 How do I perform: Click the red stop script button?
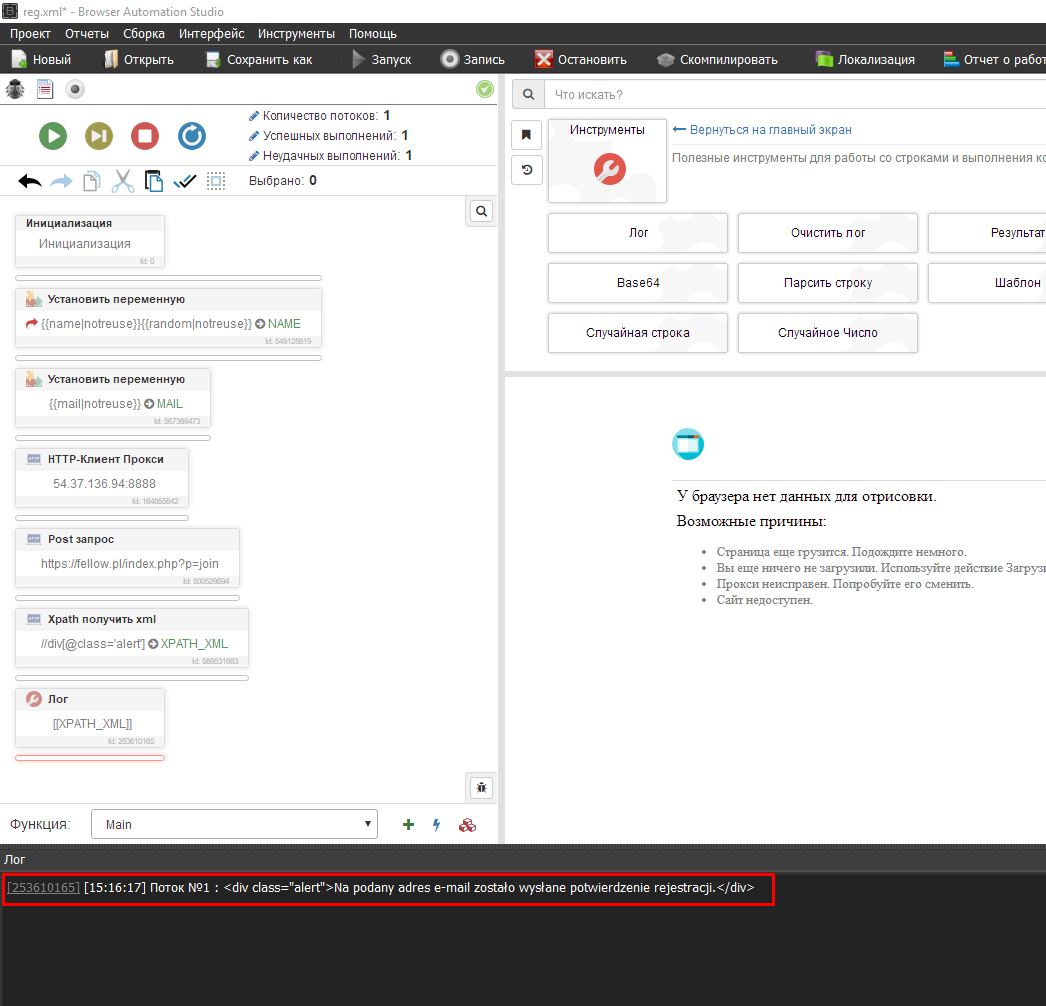pos(145,136)
